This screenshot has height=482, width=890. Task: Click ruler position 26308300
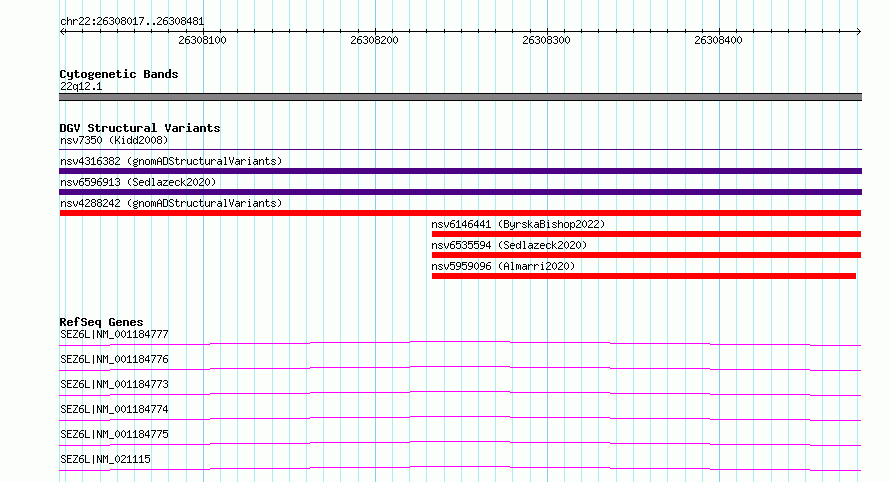point(546,40)
